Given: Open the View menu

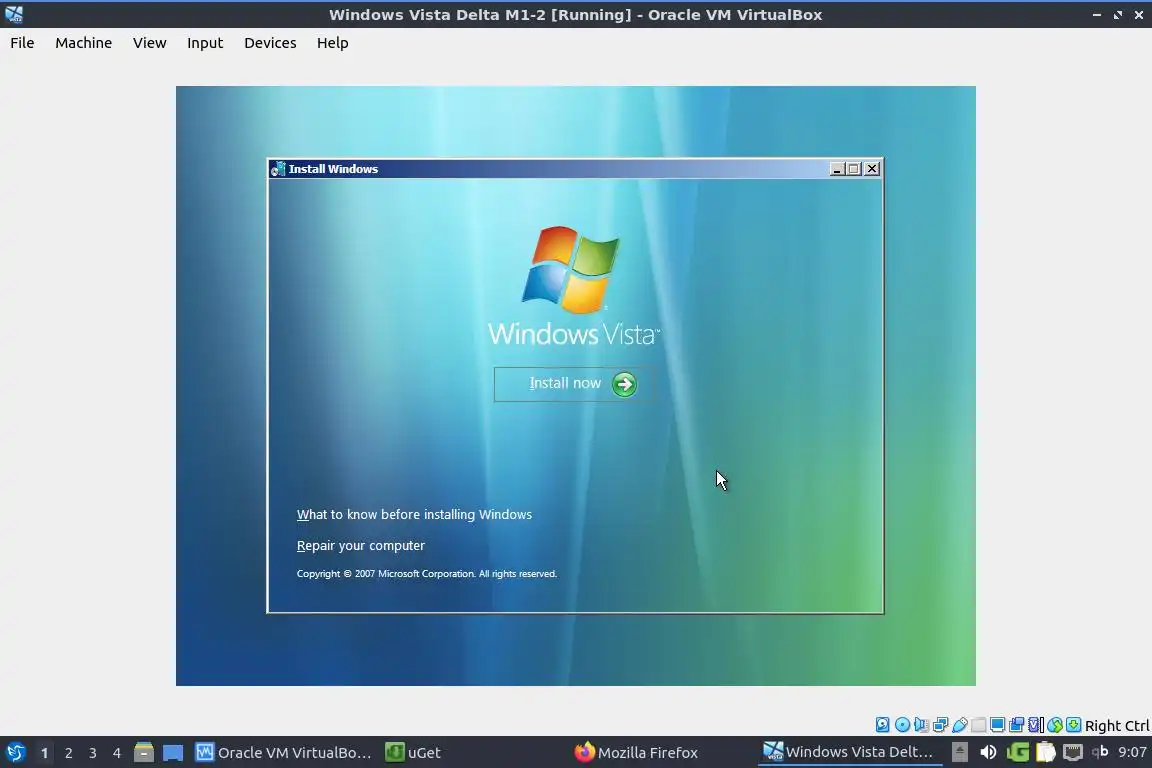Looking at the screenshot, I should tap(149, 43).
